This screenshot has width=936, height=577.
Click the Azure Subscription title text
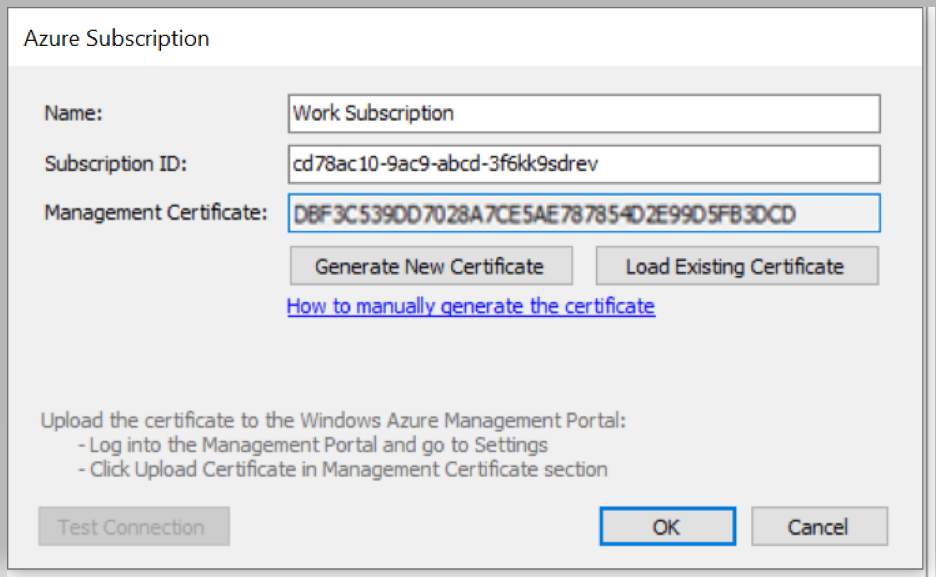[x=116, y=39]
